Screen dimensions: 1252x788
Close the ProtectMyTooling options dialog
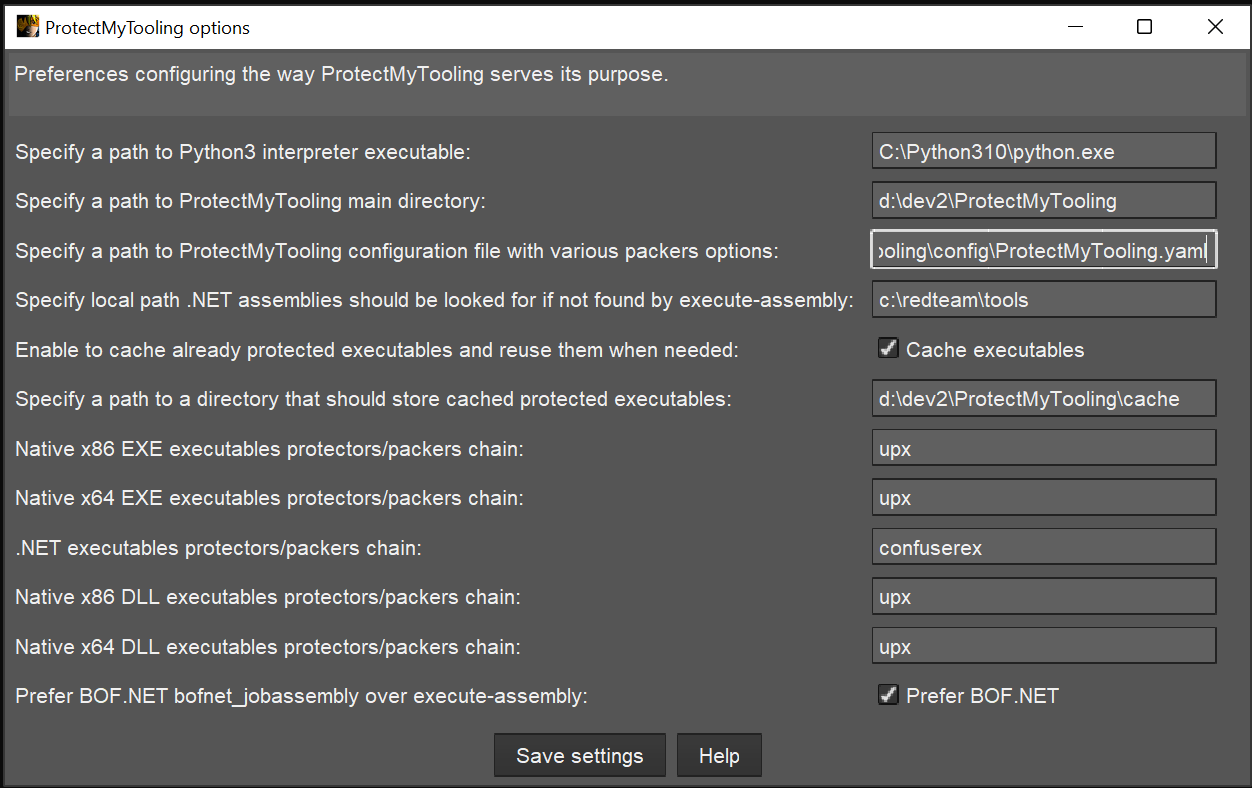pos(1215,27)
